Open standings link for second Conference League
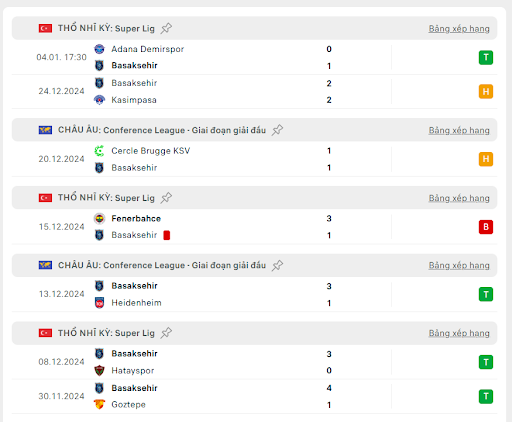The image size is (512, 422). (459, 265)
